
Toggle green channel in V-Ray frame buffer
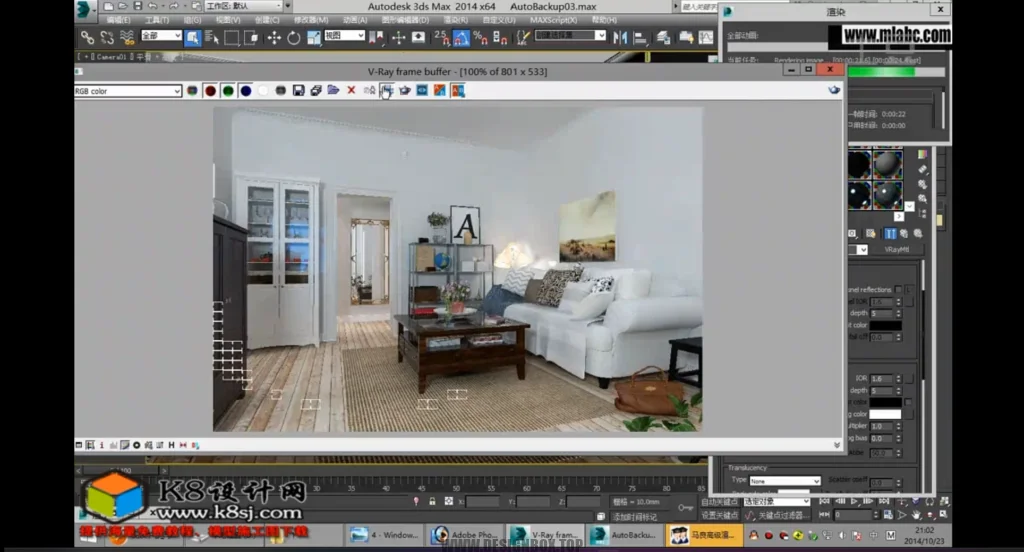228,90
